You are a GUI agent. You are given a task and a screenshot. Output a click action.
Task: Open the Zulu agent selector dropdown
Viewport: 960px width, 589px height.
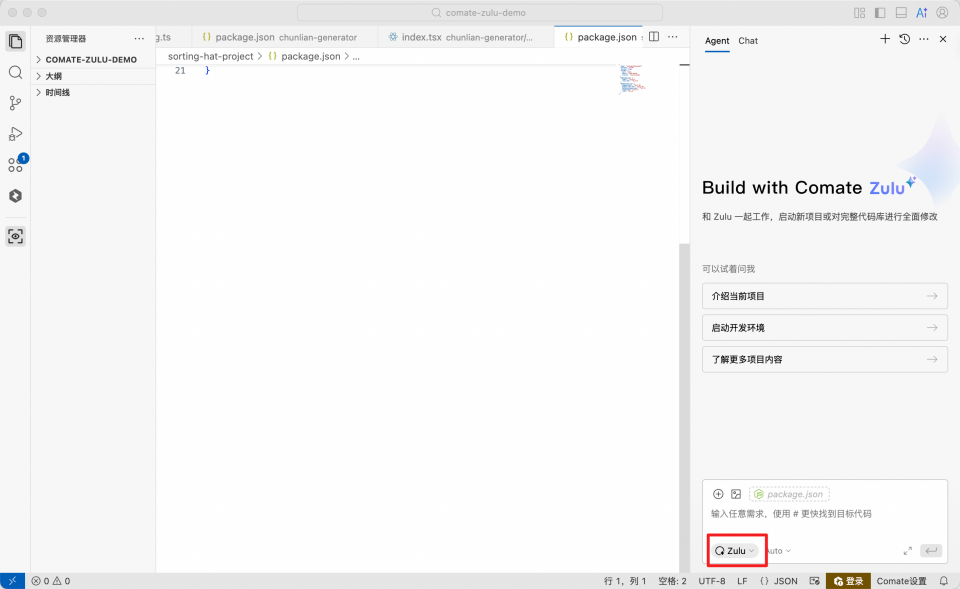click(735, 551)
